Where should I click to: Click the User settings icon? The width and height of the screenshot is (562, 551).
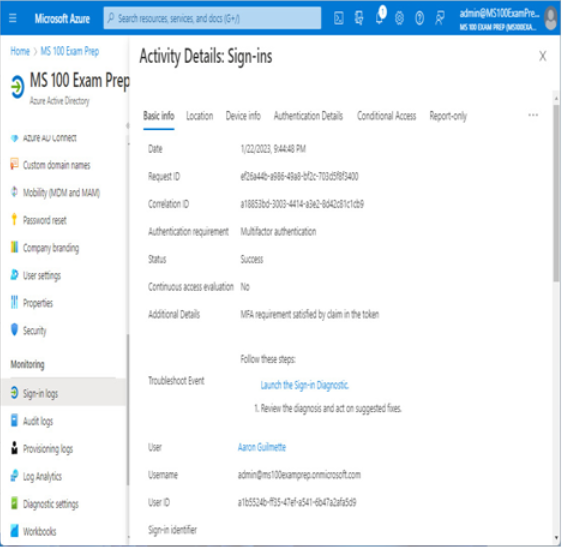tap(14, 275)
